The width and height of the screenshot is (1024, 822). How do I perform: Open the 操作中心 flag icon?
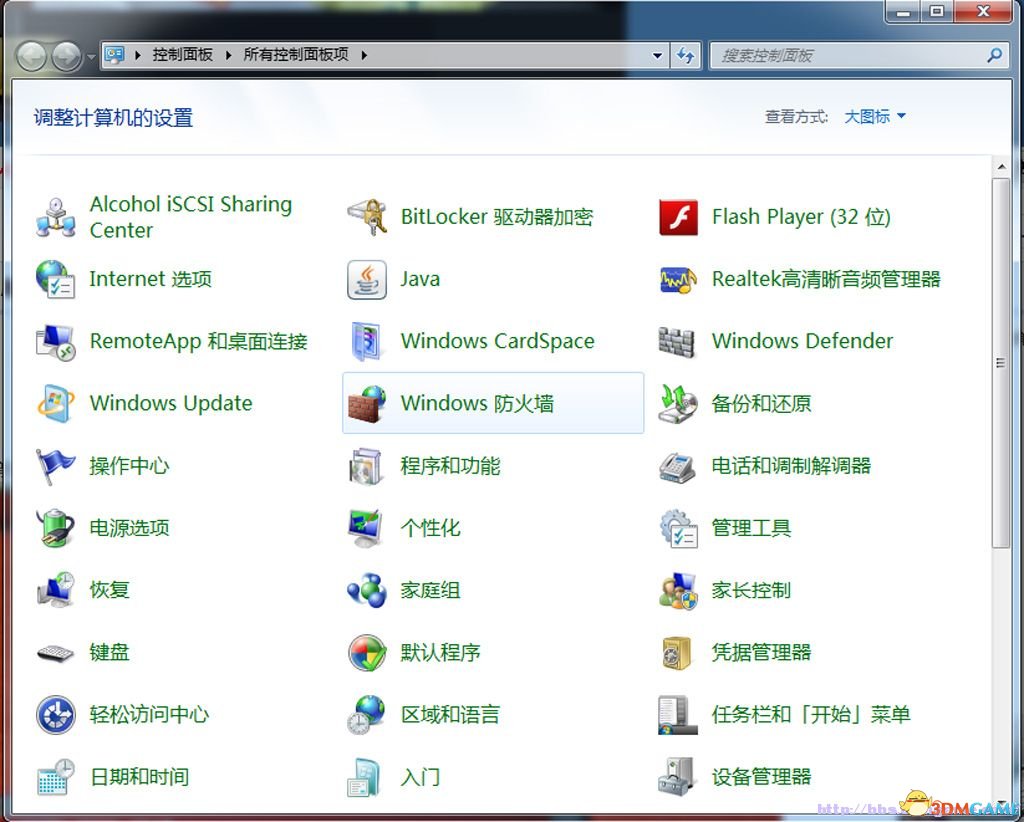click(56, 466)
